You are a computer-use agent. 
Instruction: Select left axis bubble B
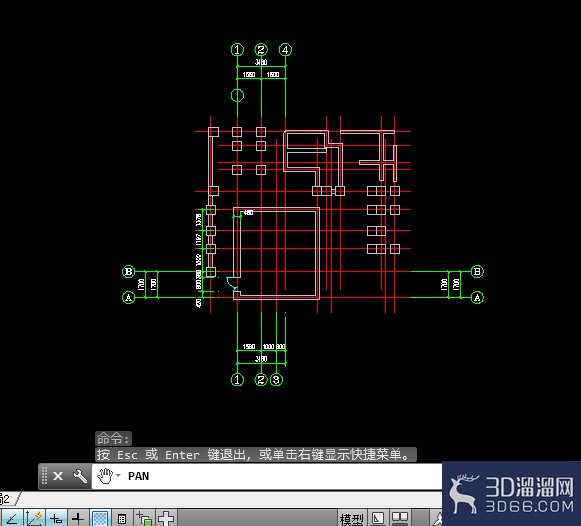tap(129, 272)
